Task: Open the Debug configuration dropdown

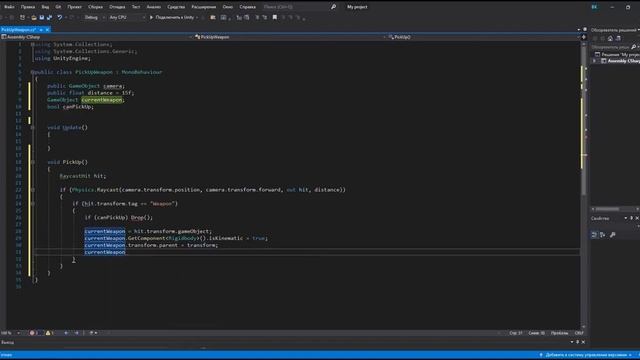Action: (x=94, y=18)
